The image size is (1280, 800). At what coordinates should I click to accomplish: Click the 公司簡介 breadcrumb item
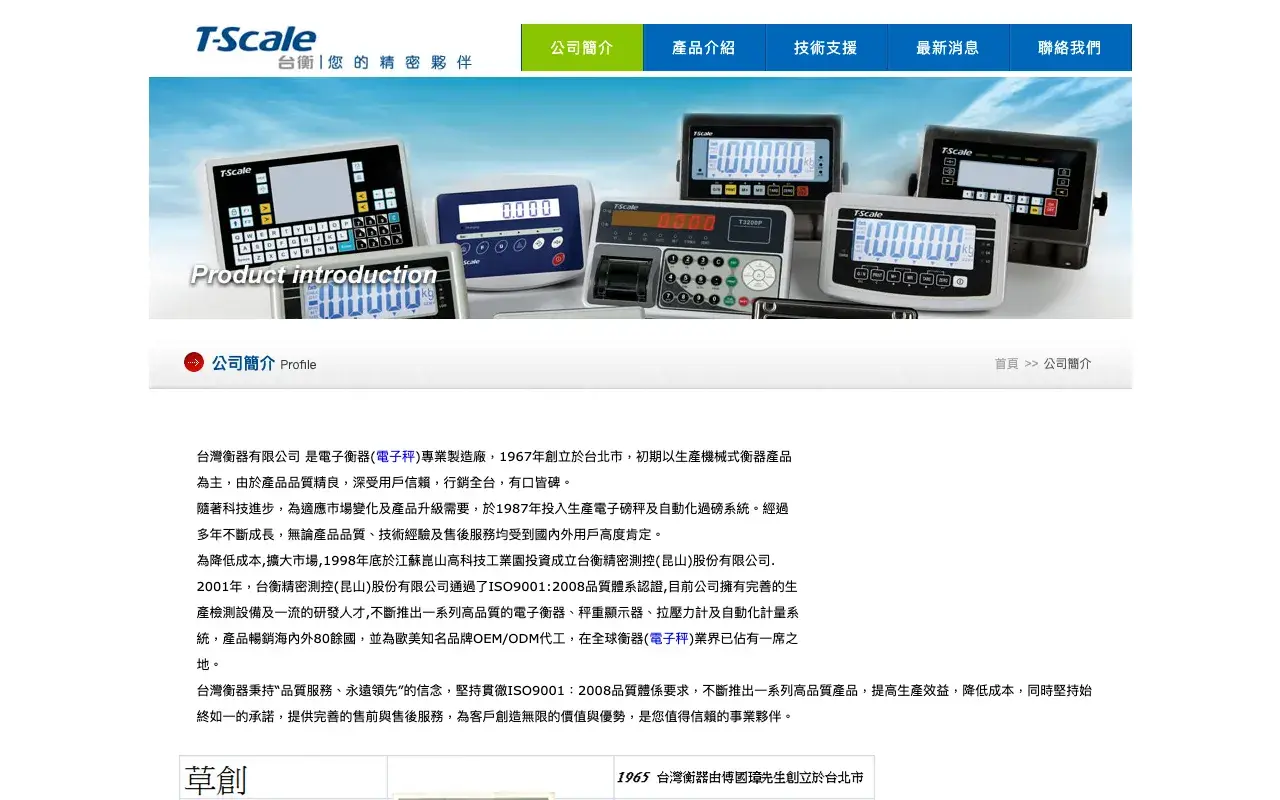pyautogui.click(x=1068, y=364)
